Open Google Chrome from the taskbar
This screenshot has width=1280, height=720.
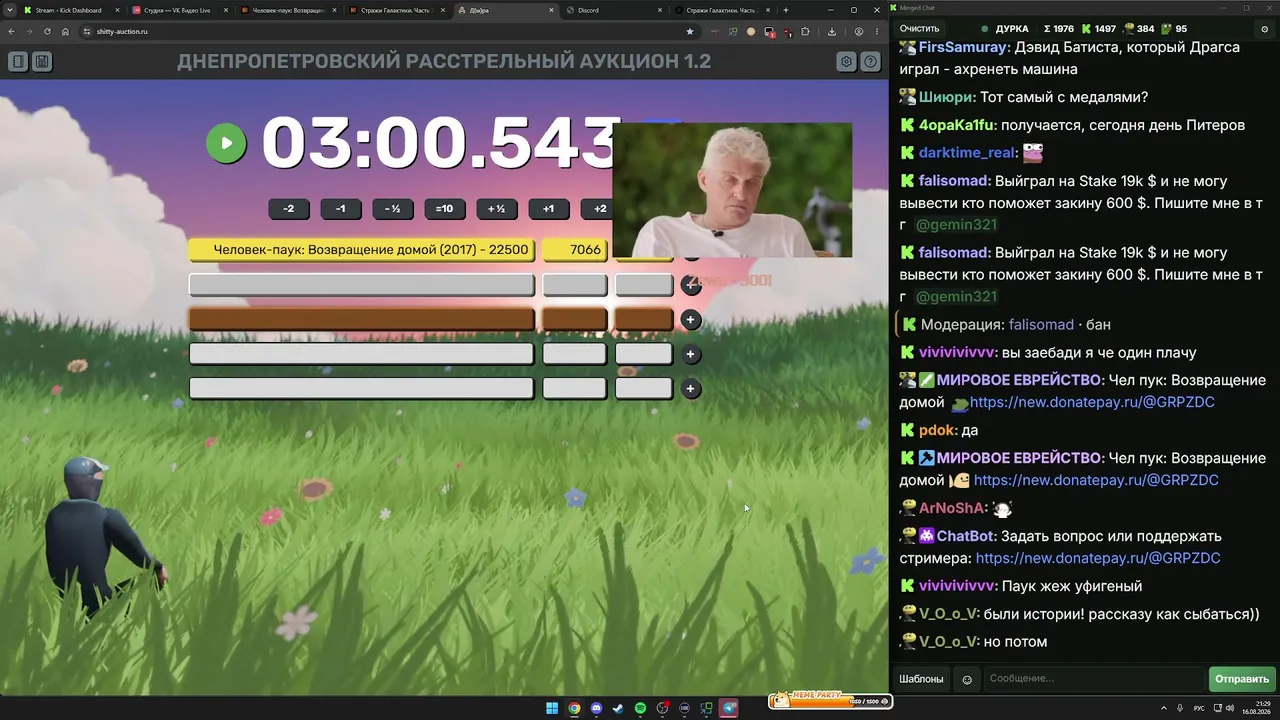pyautogui.click(x=574, y=708)
